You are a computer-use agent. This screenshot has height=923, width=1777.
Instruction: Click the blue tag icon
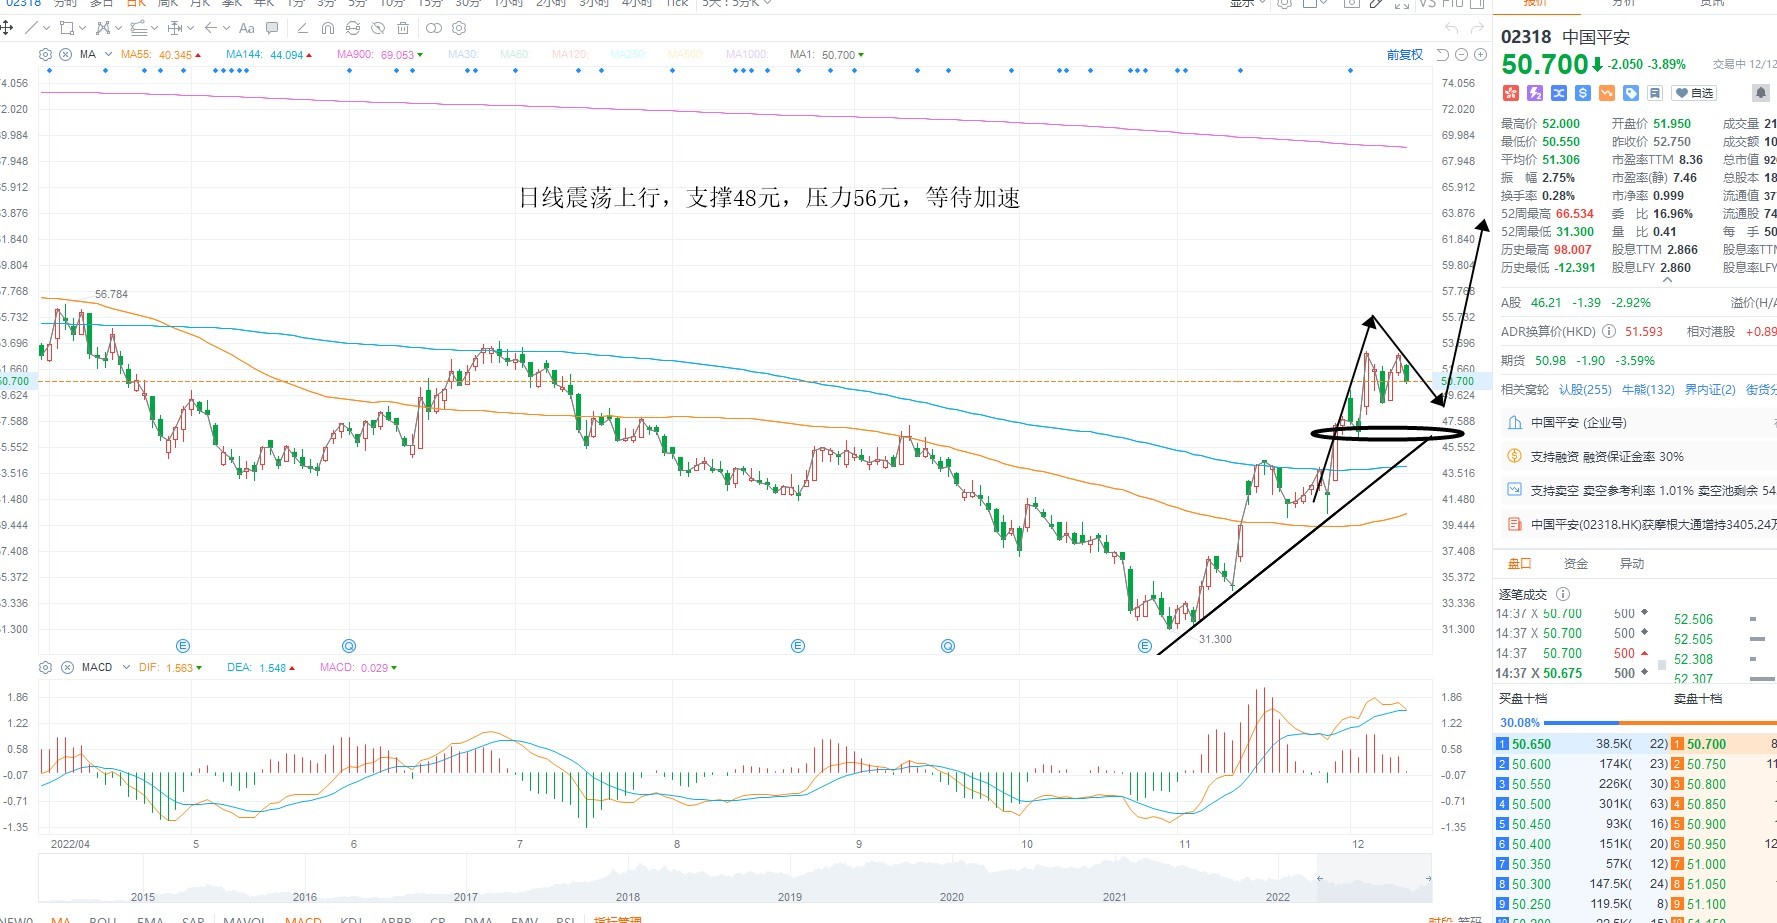[1631, 93]
